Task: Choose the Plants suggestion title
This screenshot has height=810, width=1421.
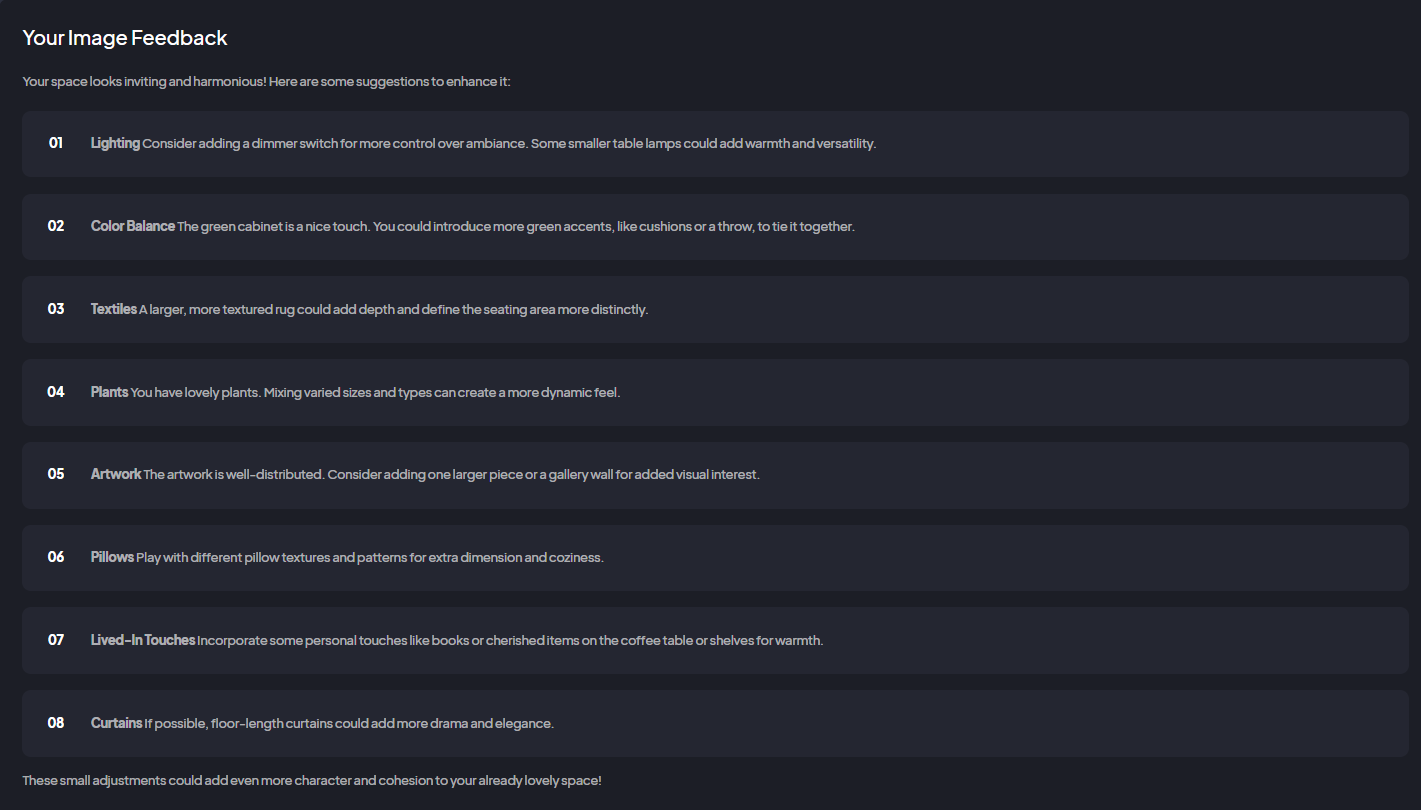Action: (x=109, y=392)
